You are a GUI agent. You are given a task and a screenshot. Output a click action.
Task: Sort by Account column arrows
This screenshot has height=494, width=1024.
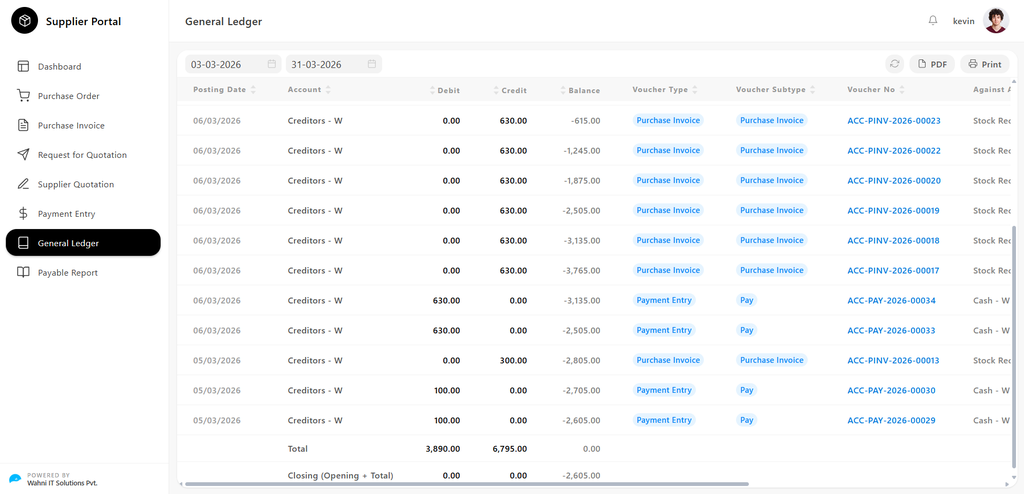tap(328, 90)
